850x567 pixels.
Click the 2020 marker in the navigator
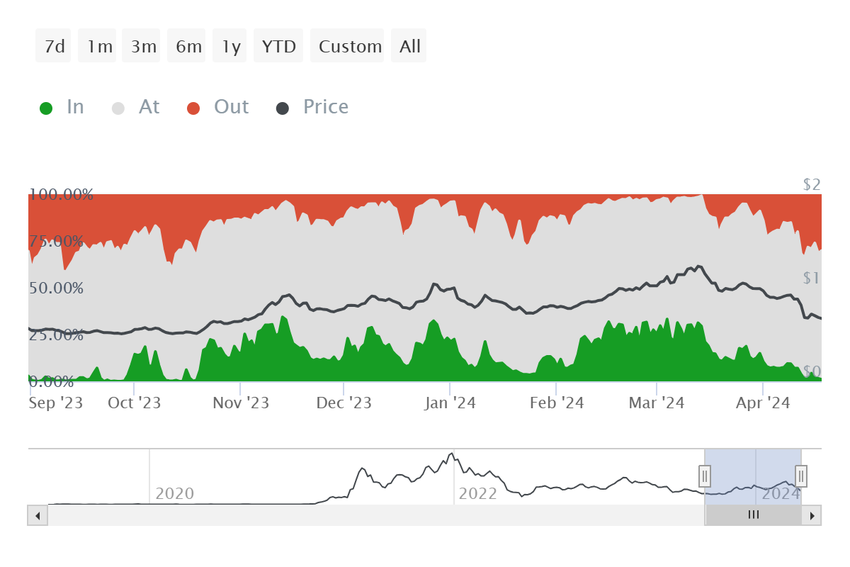(175, 494)
